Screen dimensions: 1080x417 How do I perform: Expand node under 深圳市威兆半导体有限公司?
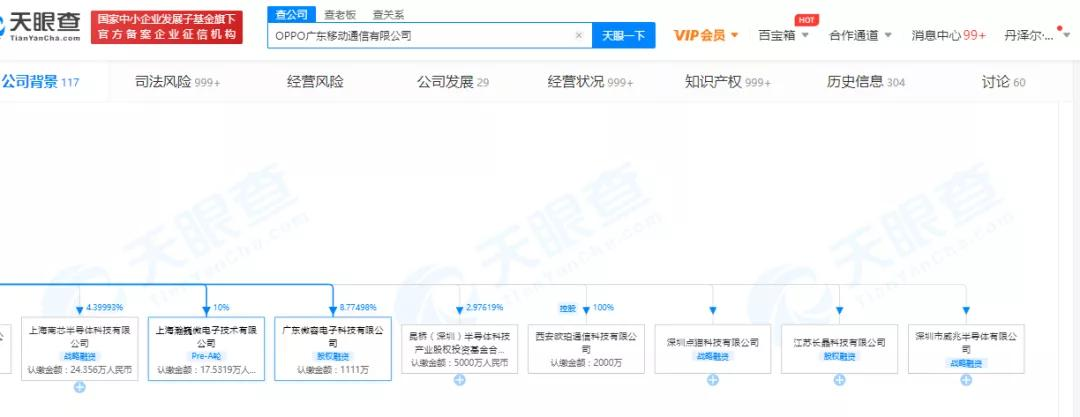coord(966,380)
